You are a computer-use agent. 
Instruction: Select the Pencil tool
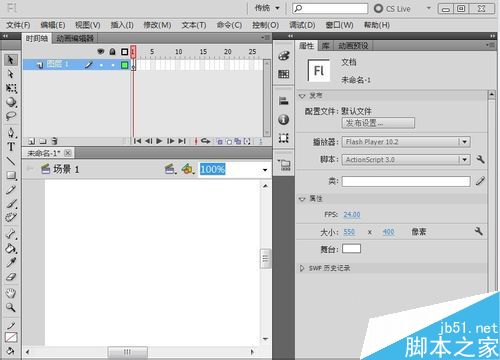[x=11, y=189]
